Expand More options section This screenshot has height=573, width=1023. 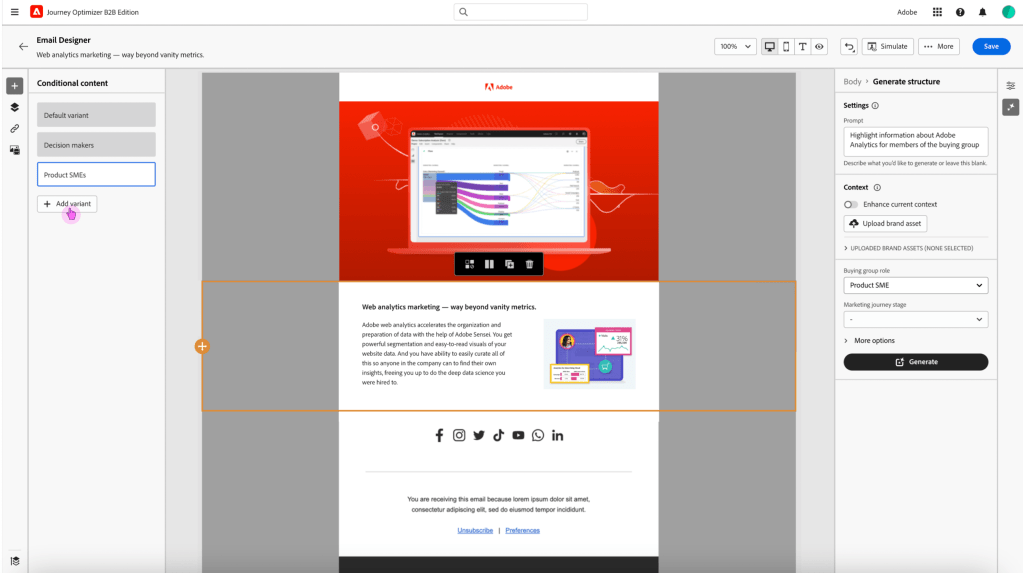pyautogui.click(x=869, y=341)
